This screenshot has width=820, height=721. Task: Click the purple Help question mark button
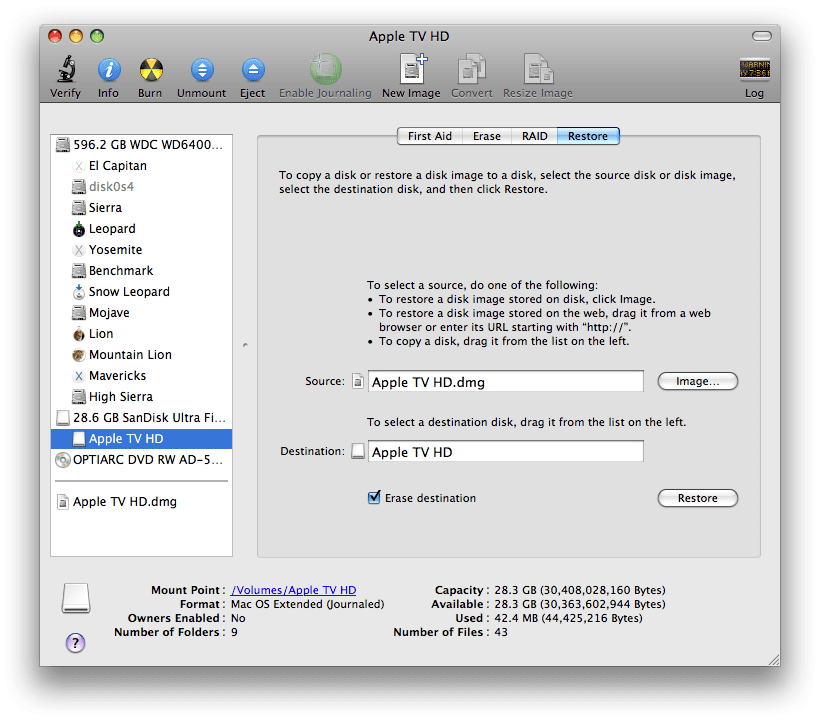(x=75, y=643)
